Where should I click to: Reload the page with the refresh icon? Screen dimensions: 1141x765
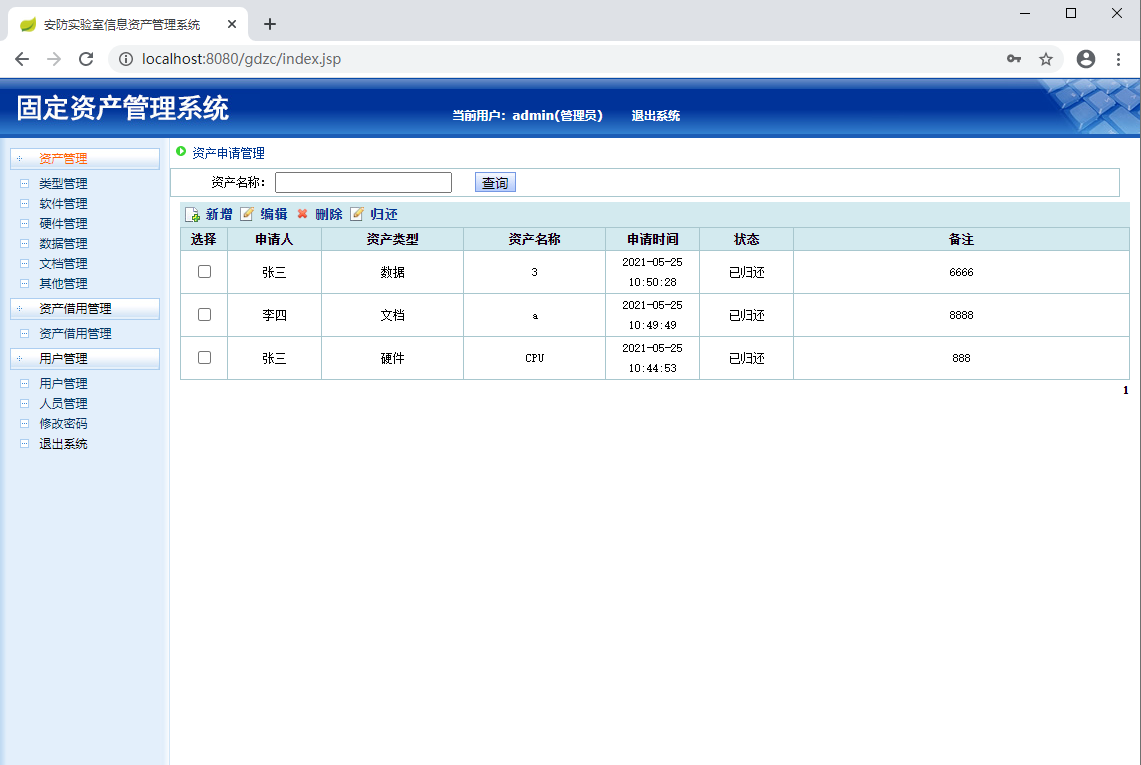coord(86,59)
